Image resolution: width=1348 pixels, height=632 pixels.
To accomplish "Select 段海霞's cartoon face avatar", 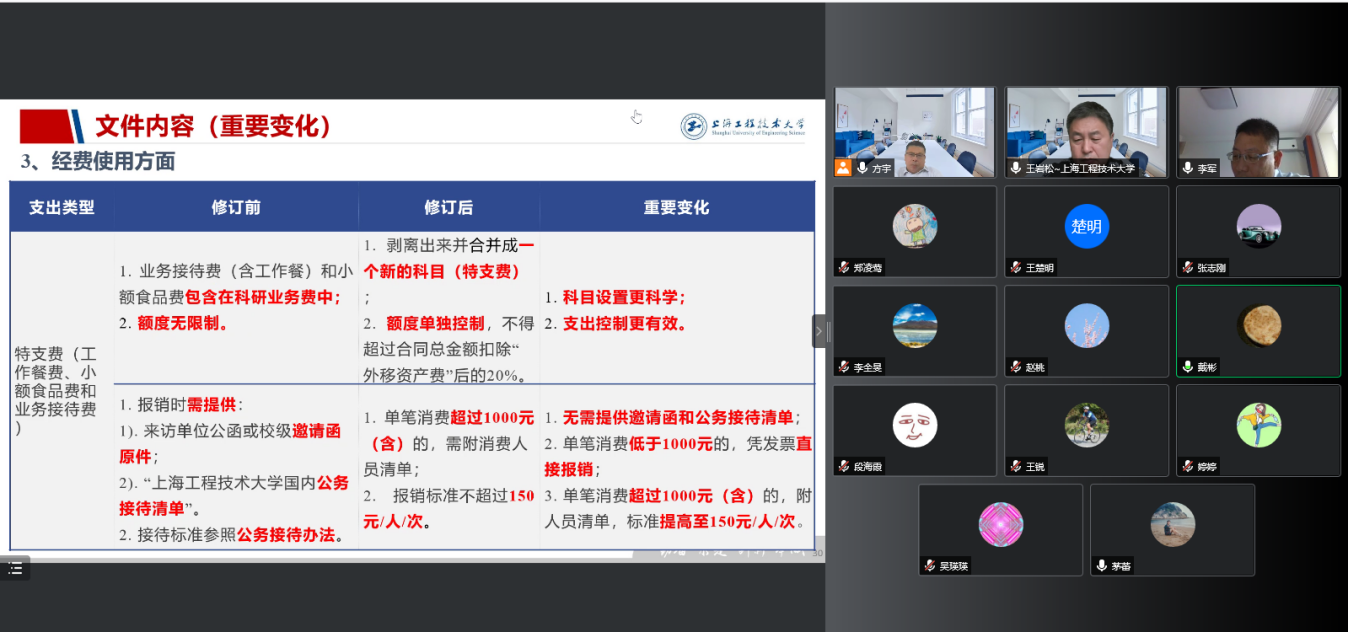I will 914,424.
